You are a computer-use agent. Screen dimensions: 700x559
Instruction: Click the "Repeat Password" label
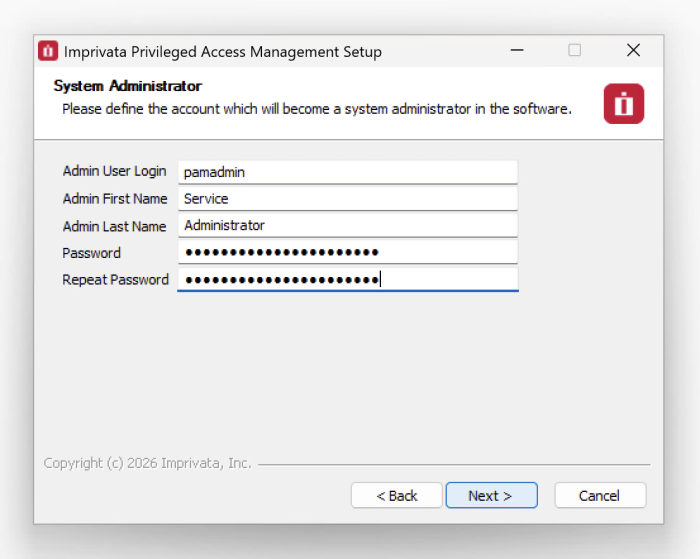pyautogui.click(x=115, y=280)
